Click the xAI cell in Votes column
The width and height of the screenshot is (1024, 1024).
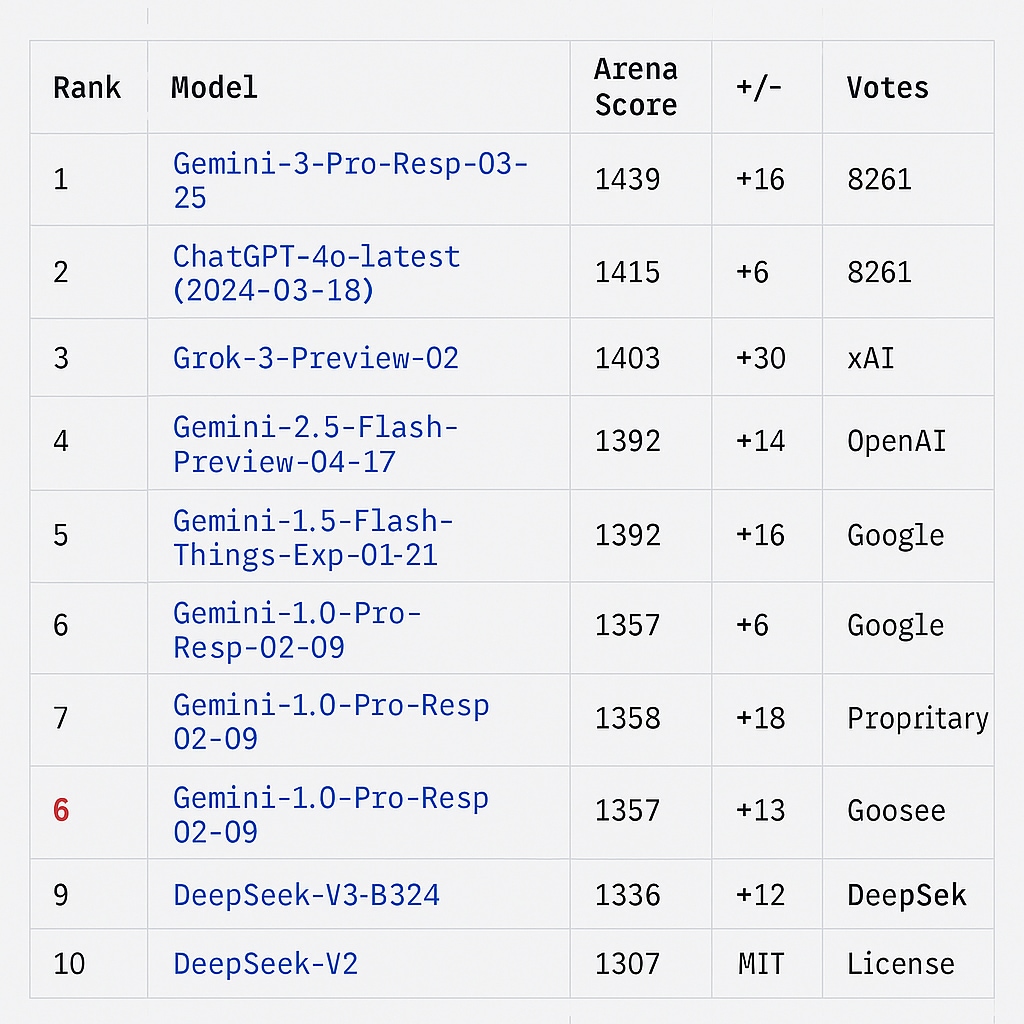pos(870,358)
